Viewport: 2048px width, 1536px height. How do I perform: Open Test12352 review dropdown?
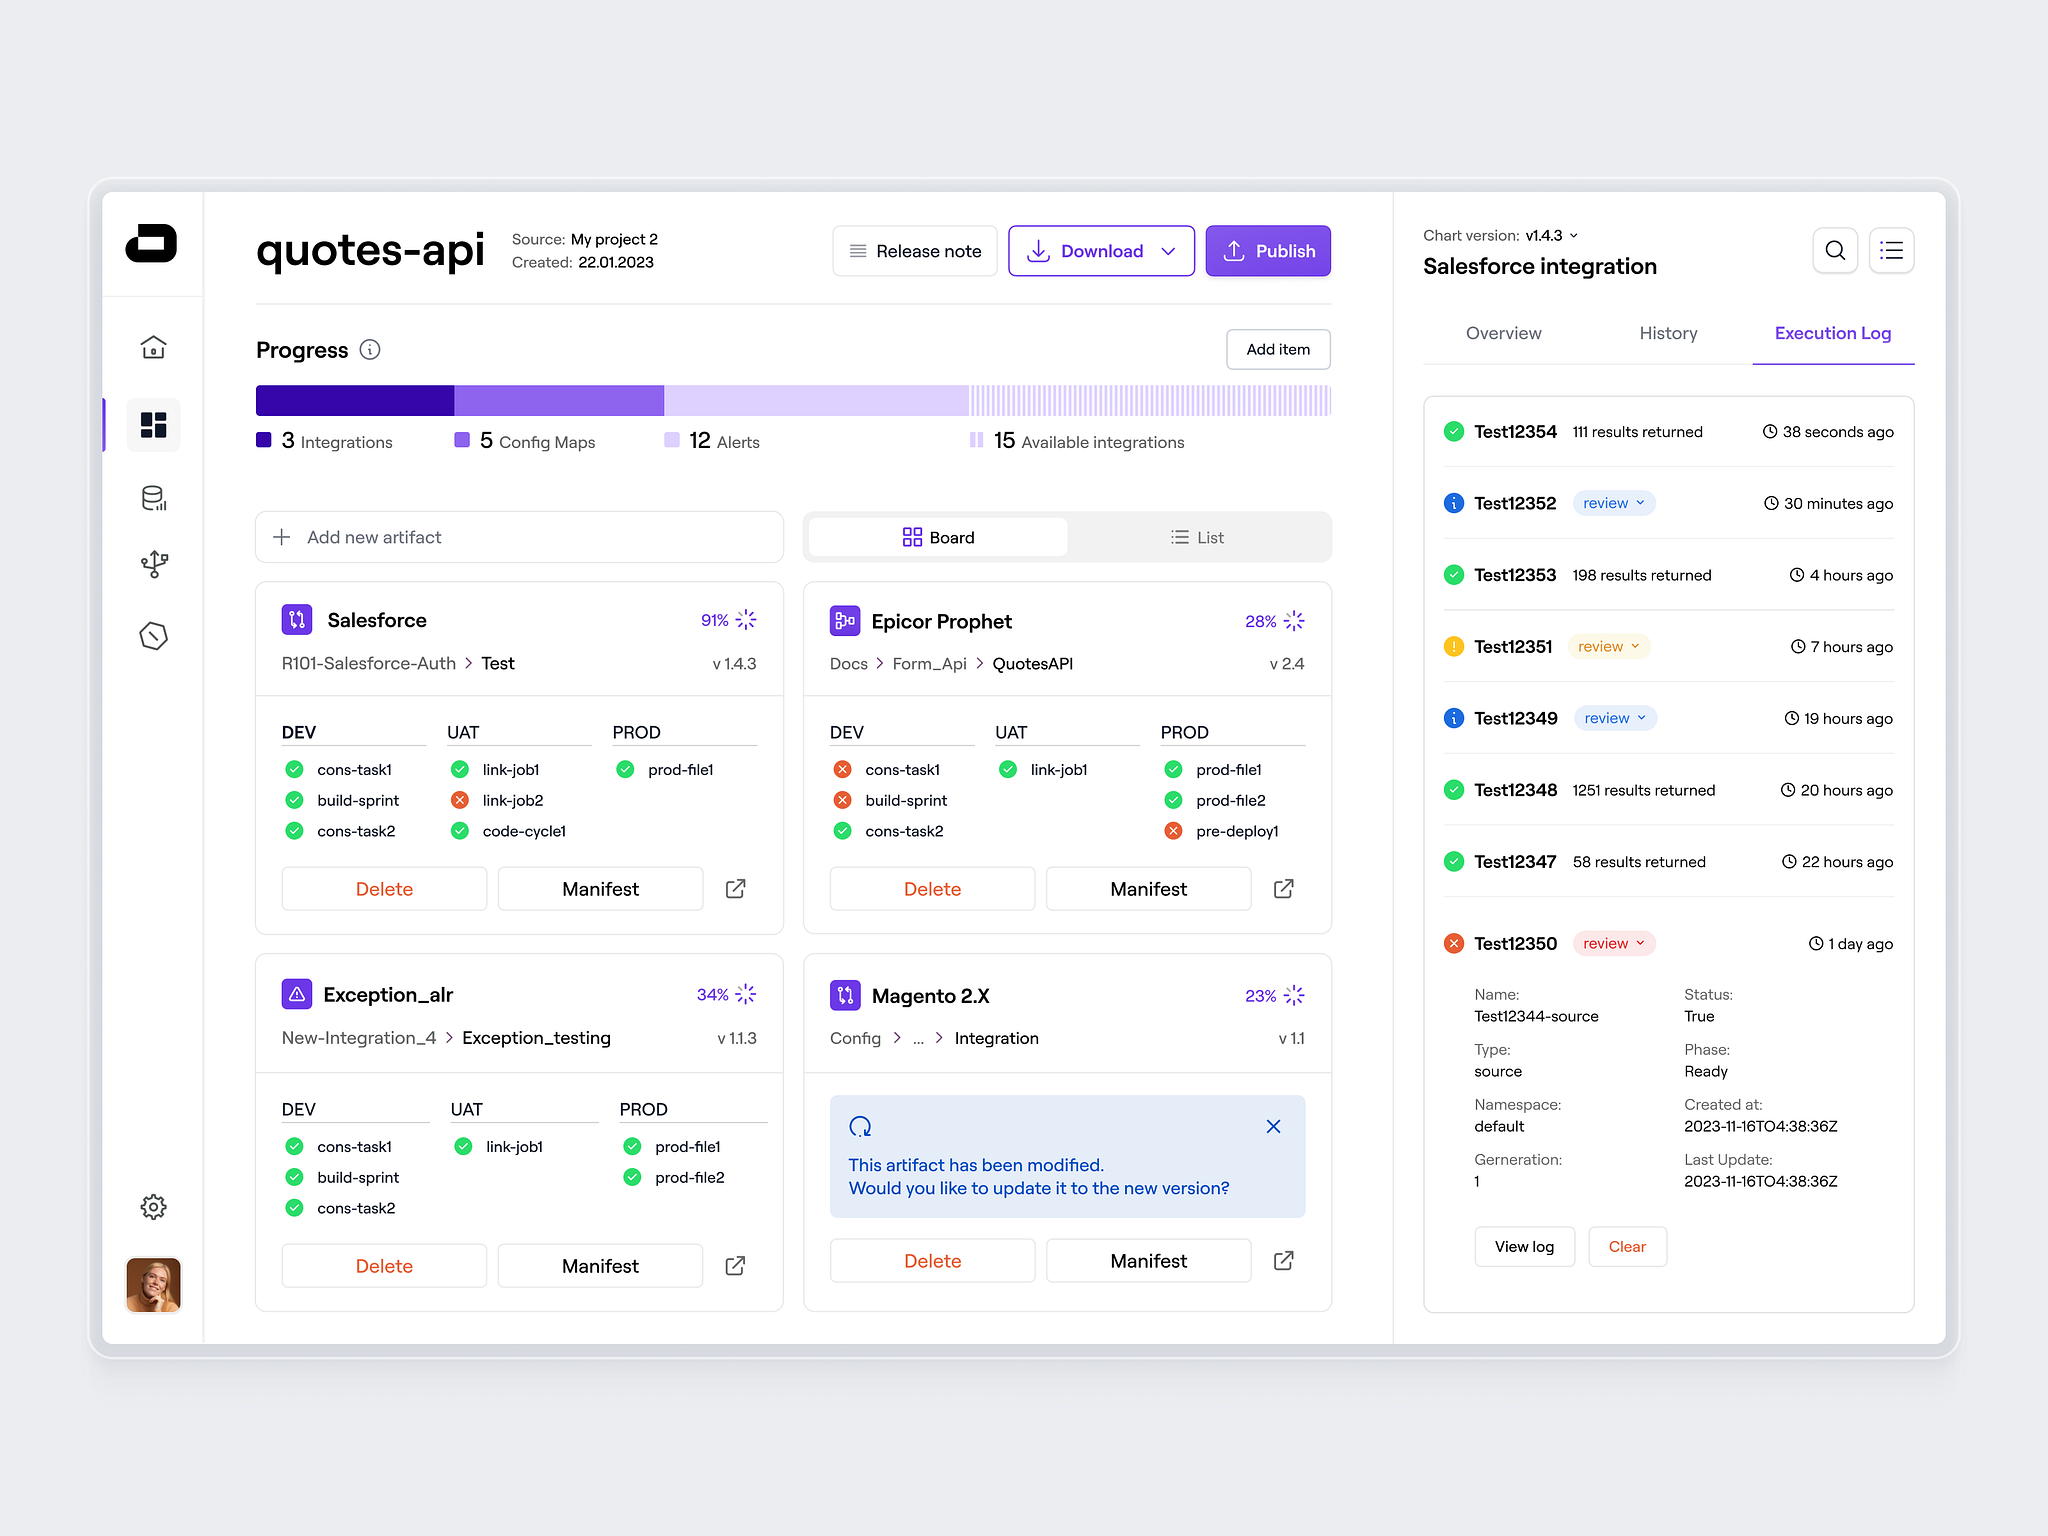1614,503
